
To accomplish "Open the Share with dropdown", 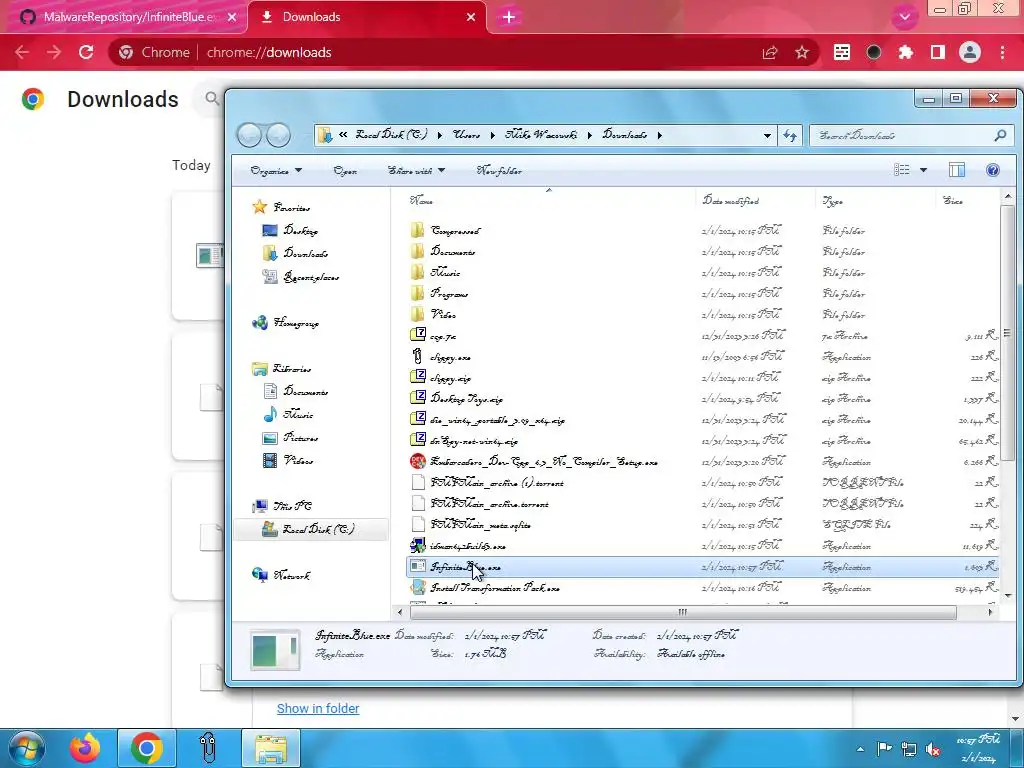I will coord(417,170).
